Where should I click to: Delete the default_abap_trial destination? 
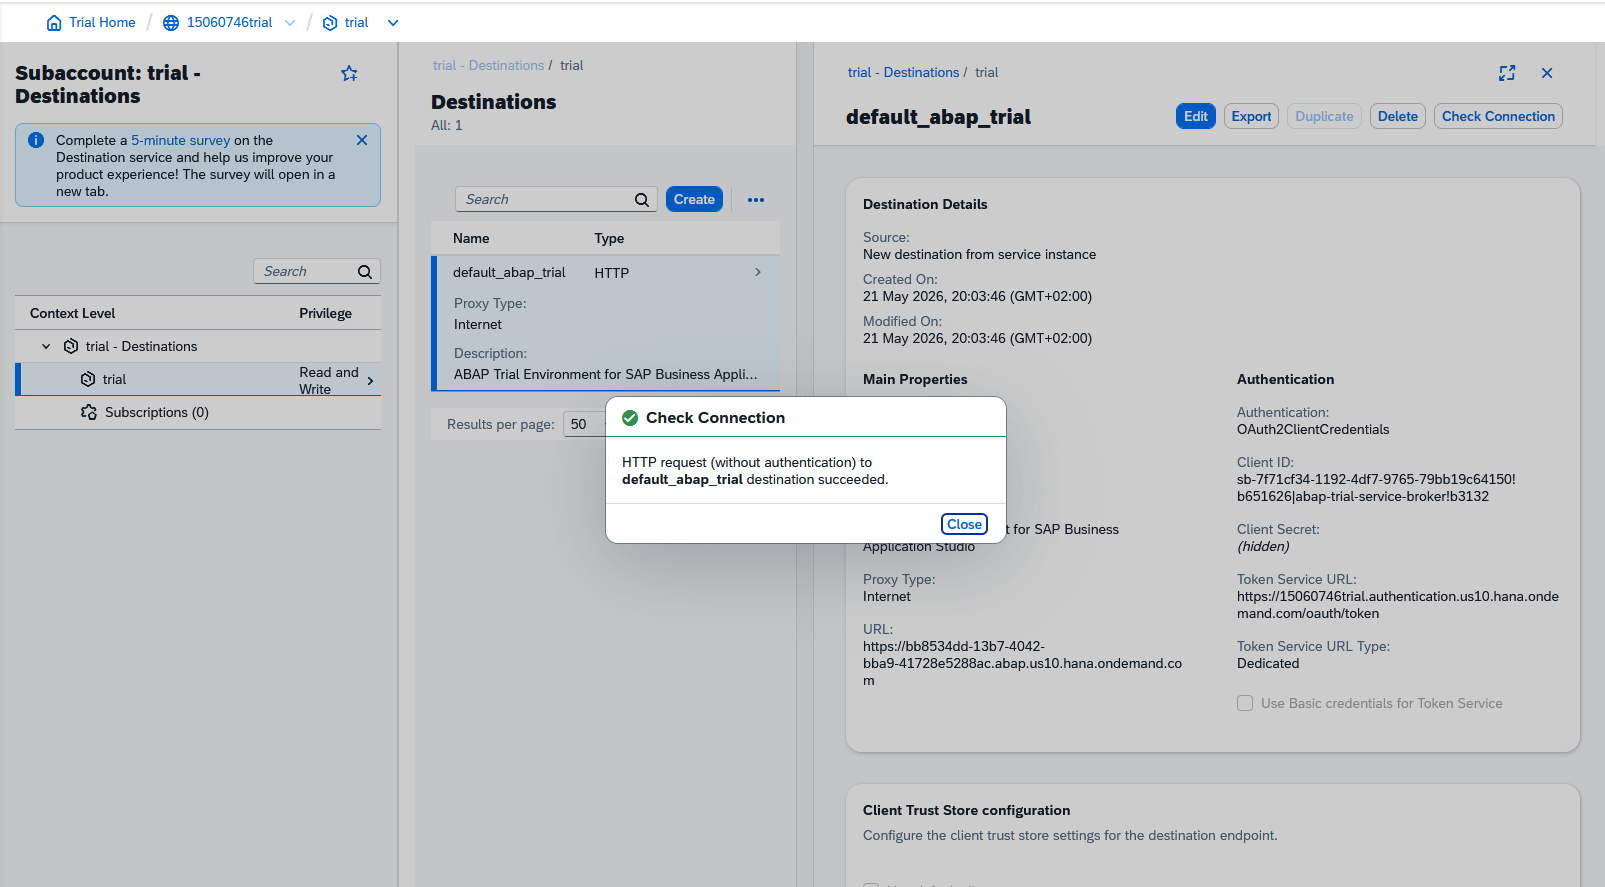tap(1397, 116)
